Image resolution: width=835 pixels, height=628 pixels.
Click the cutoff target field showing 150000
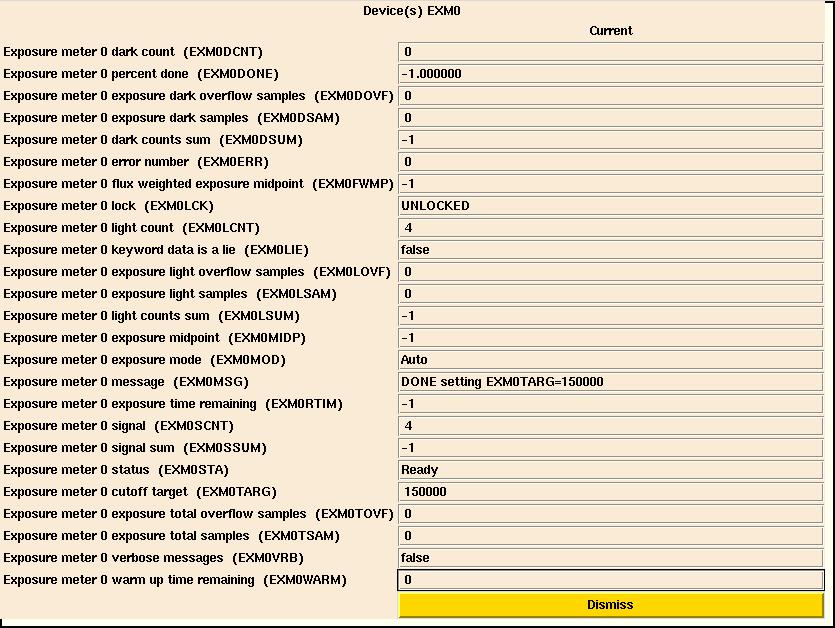(x=610, y=492)
